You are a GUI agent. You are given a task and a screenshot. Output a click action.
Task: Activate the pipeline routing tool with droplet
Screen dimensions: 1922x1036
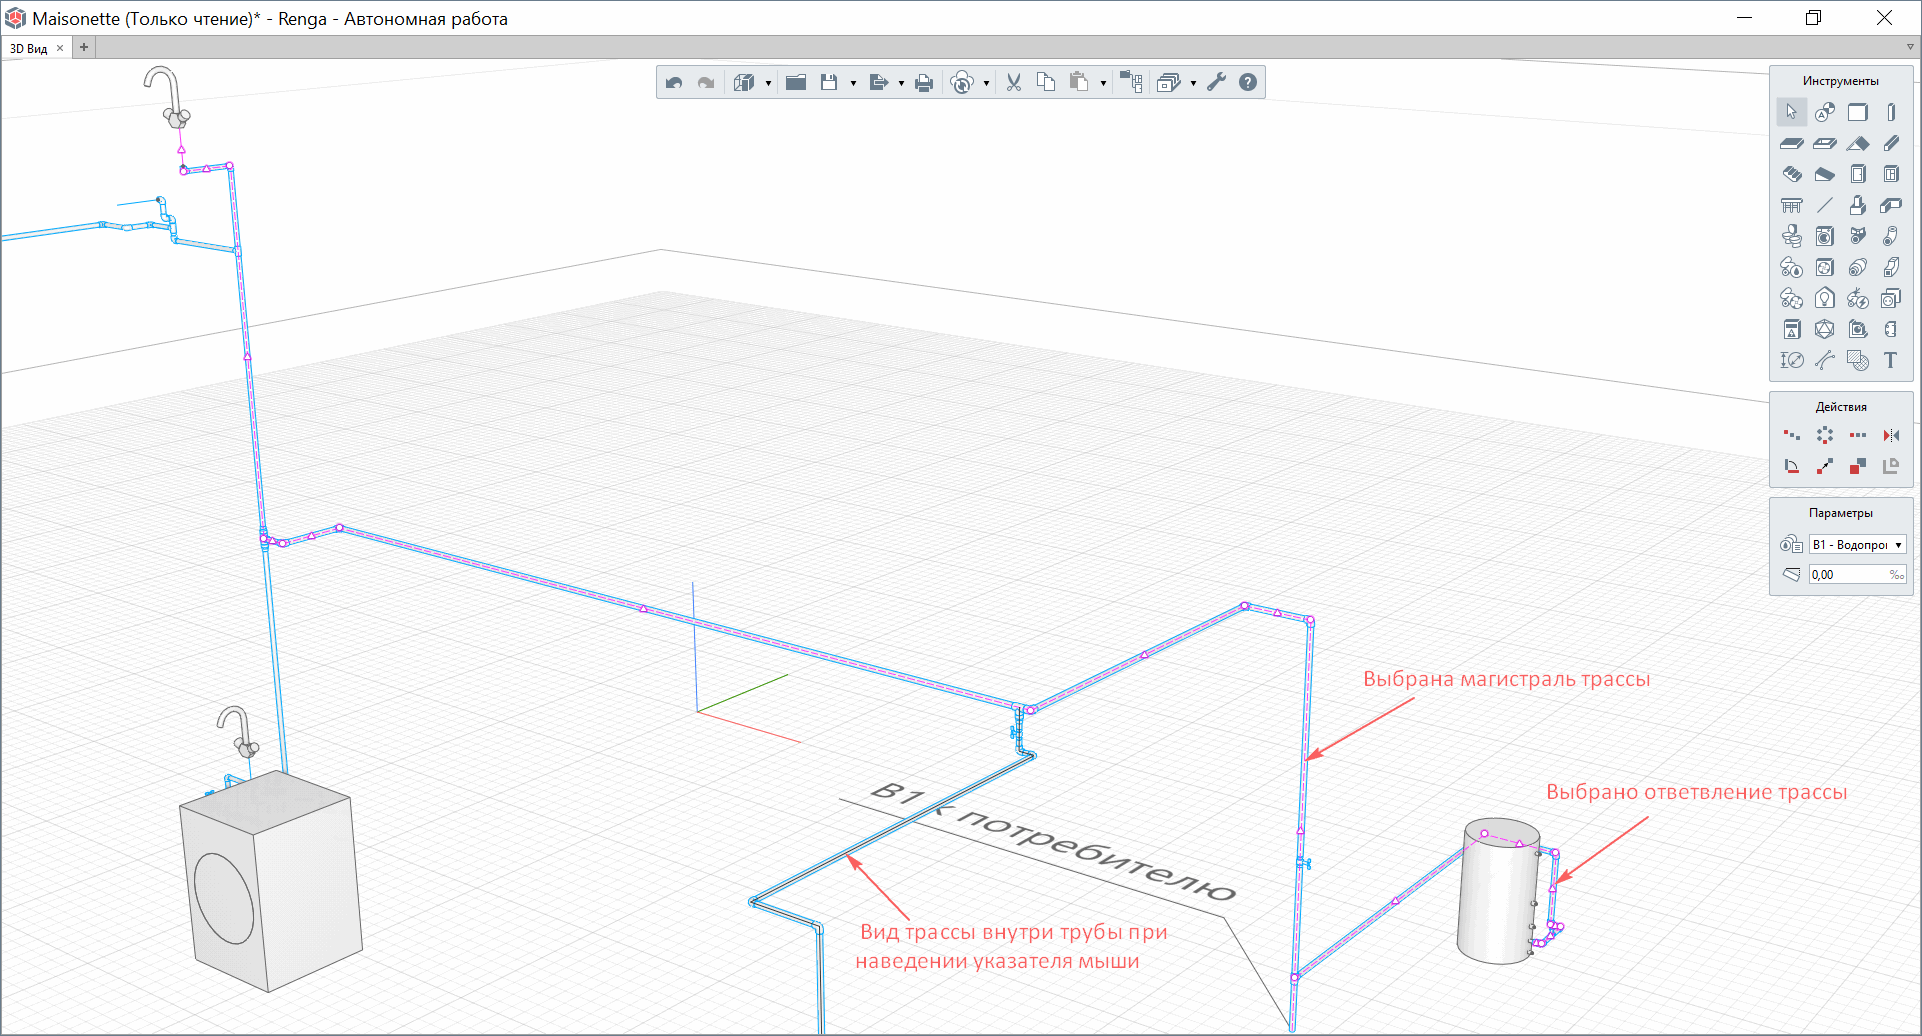coord(1791,267)
